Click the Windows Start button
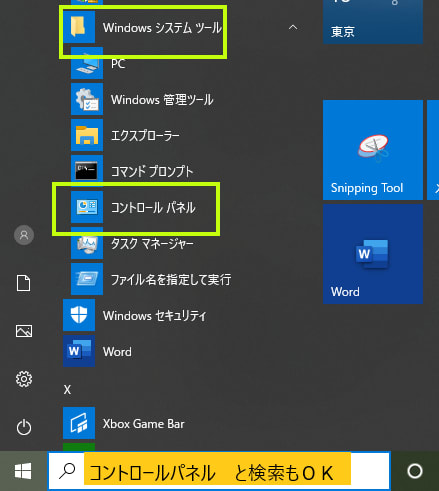The height and width of the screenshot is (491, 439). coord(23,471)
